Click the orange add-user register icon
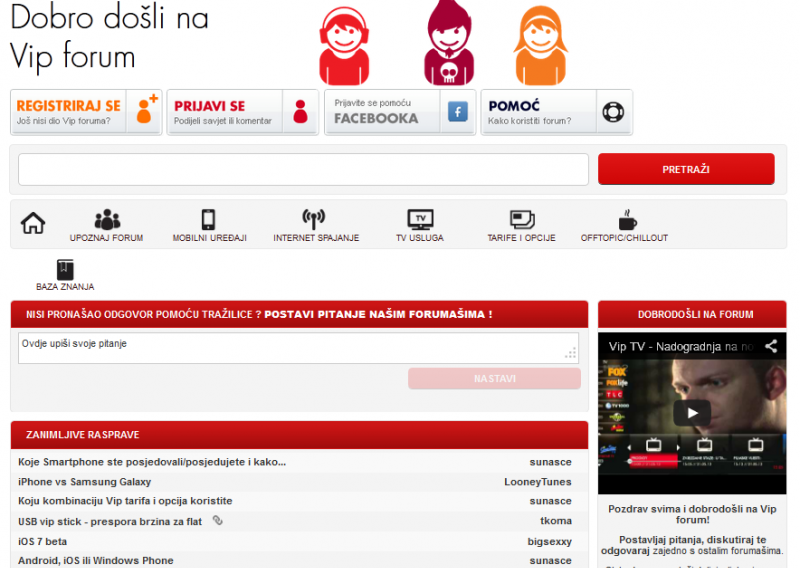The image size is (800, 568). coord(146,109)
